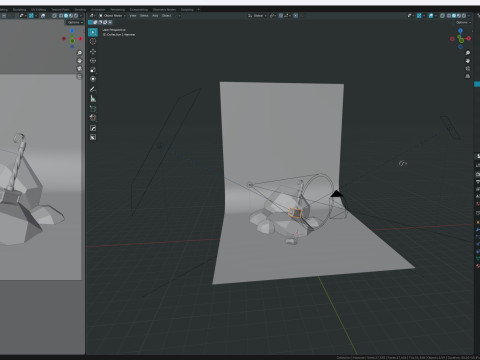Click pan hand icon in left viewport
480x360 pixels.
[x=79, y=61]
